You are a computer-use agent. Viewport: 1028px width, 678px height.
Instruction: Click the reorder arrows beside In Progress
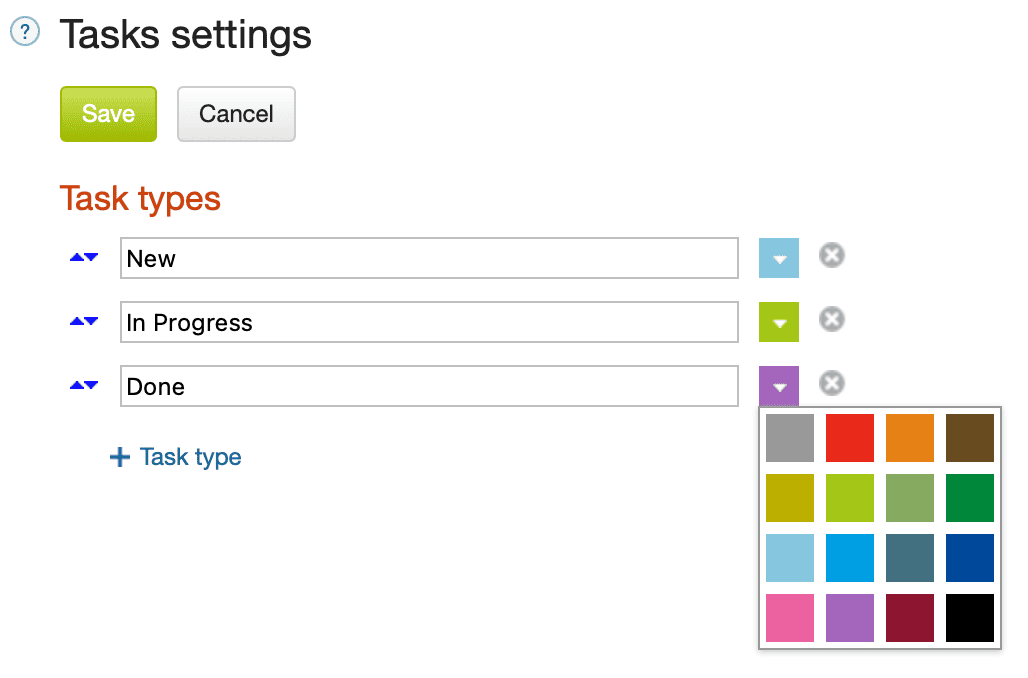coord(83,321)
